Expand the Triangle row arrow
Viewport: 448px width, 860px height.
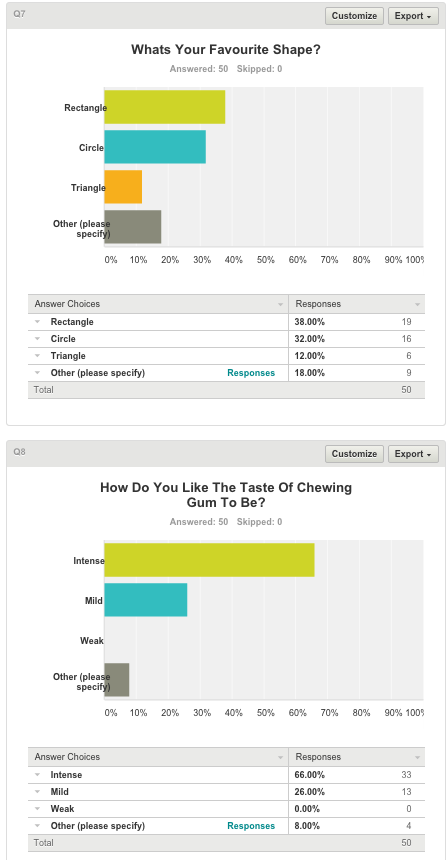tap(38, 356)
